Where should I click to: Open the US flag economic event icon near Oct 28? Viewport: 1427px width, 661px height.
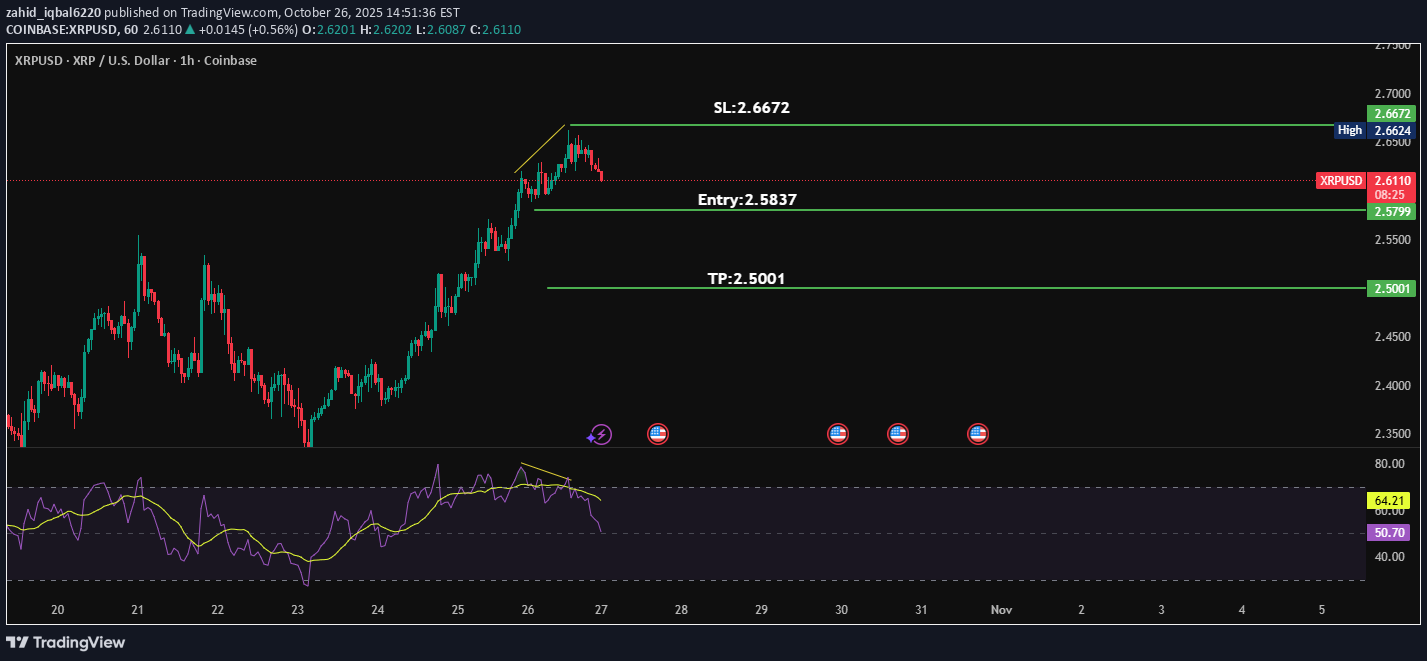[658, 434]
